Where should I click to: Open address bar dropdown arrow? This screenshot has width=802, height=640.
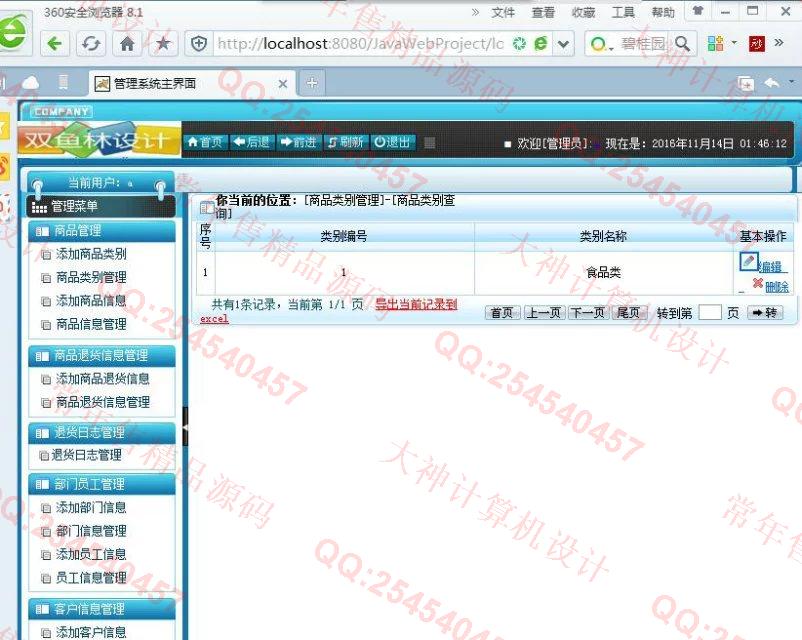point(563,45)
